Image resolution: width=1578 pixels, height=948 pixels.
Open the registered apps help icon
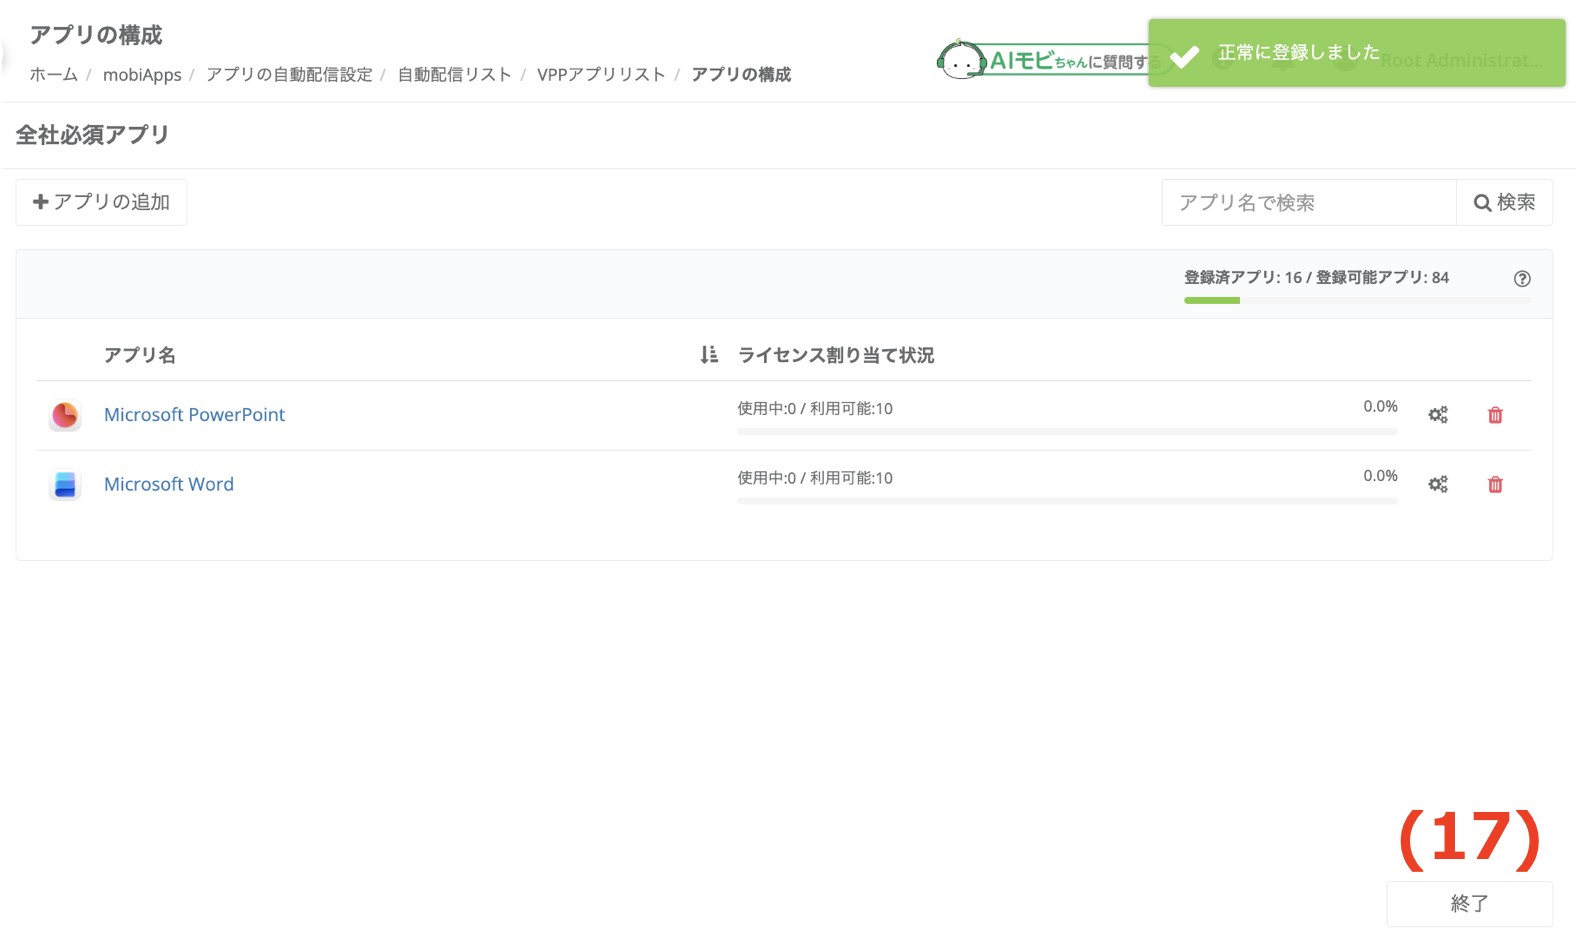[1522, 279]
